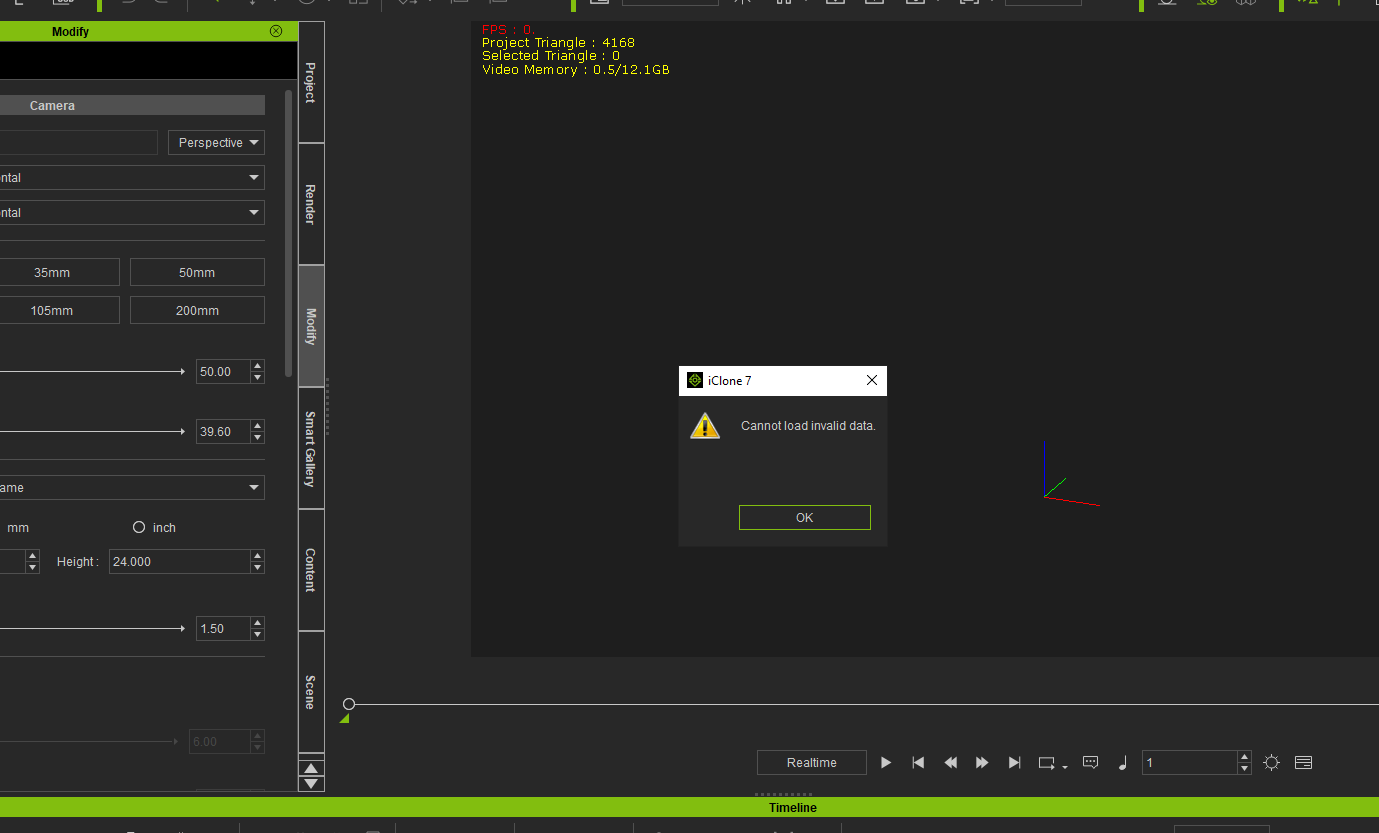The height and width of the screenshot is (833, 1379).
Task: Select the 200mm lens preset
Action: 197,310
